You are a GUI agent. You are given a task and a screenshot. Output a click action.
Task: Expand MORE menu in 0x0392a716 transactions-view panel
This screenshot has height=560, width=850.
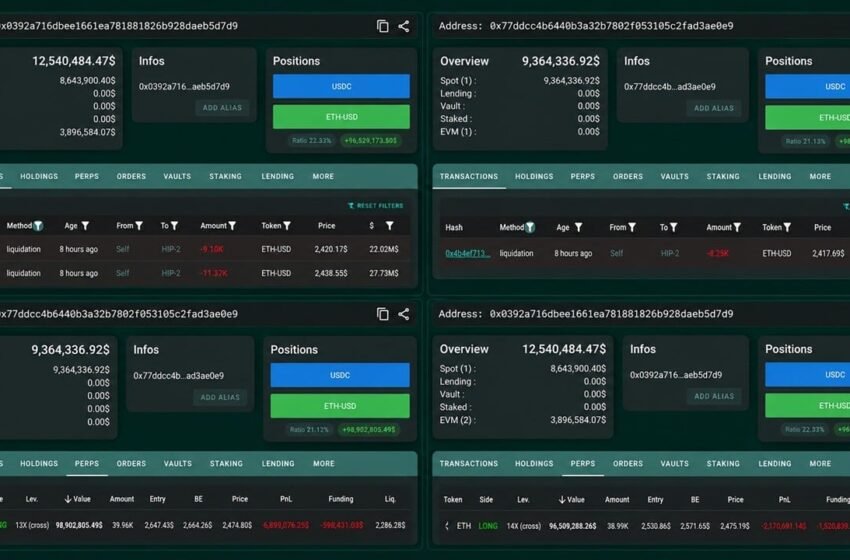click(323, 176)
